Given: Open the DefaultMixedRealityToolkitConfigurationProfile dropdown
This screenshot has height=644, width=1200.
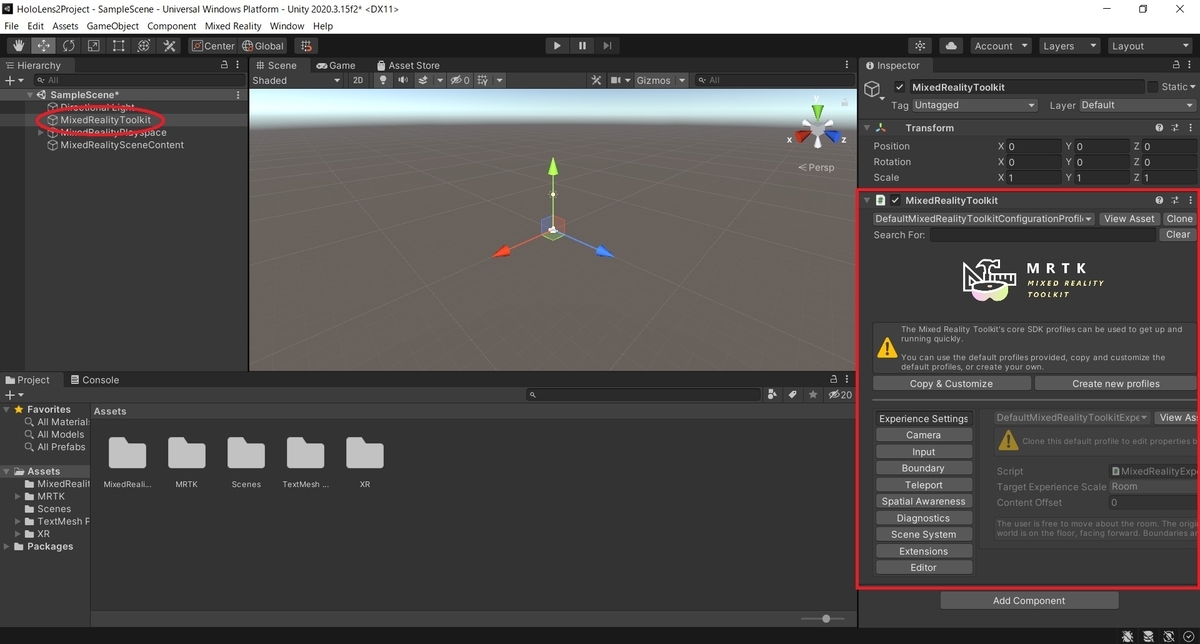Looking at the screenshot, I should click(983, 218).
